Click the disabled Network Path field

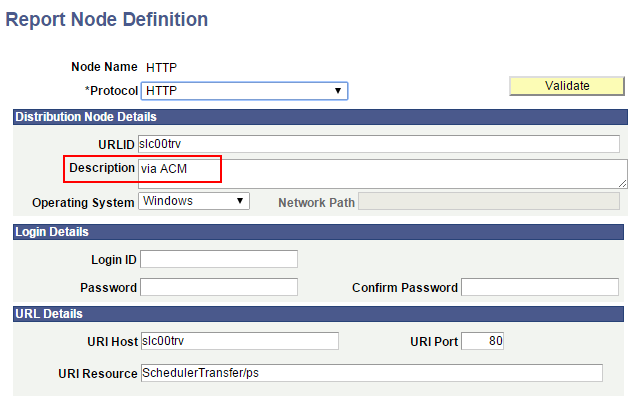pyautogui.click(x=489, y=201)
